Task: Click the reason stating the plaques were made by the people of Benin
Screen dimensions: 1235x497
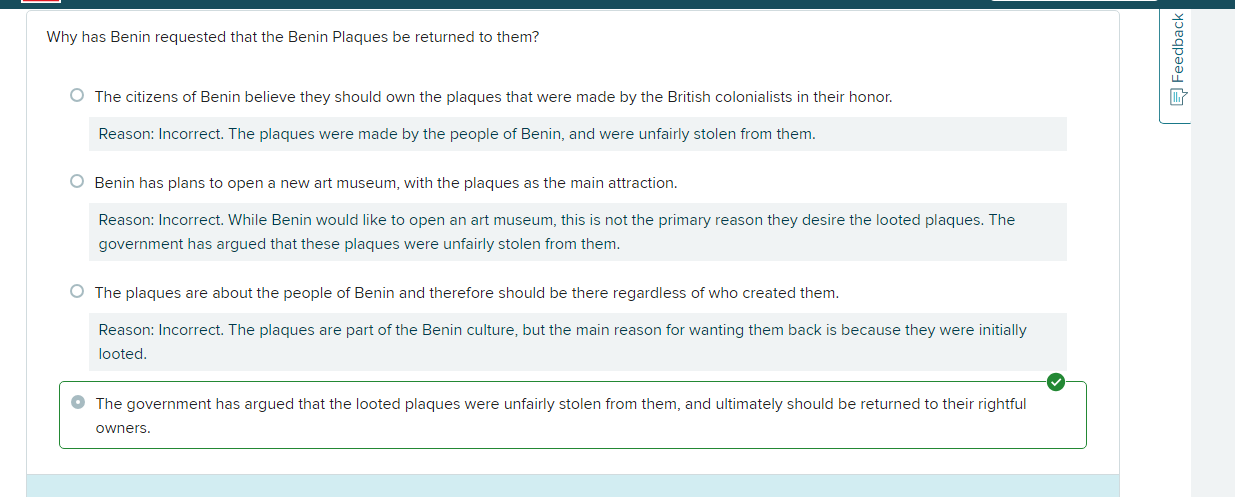Action: click(x=457, y=134)
